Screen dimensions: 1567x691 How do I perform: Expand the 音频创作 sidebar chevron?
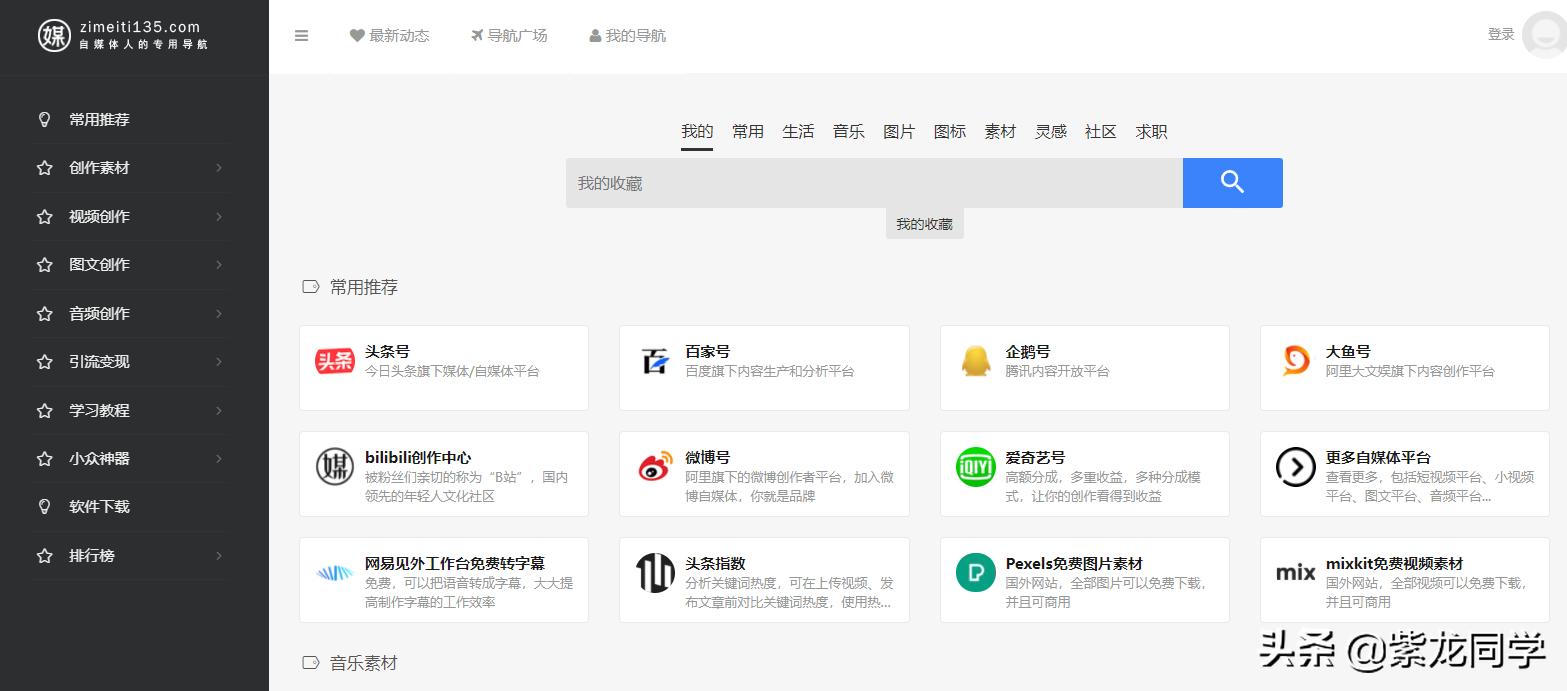tap(219, 314)
